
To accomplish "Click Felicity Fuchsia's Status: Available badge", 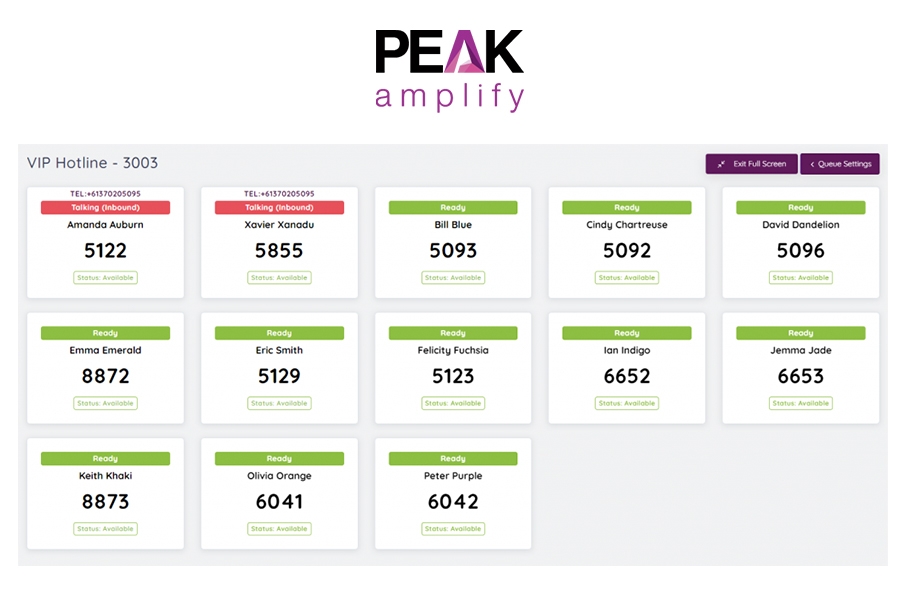I will pos(453,404).
